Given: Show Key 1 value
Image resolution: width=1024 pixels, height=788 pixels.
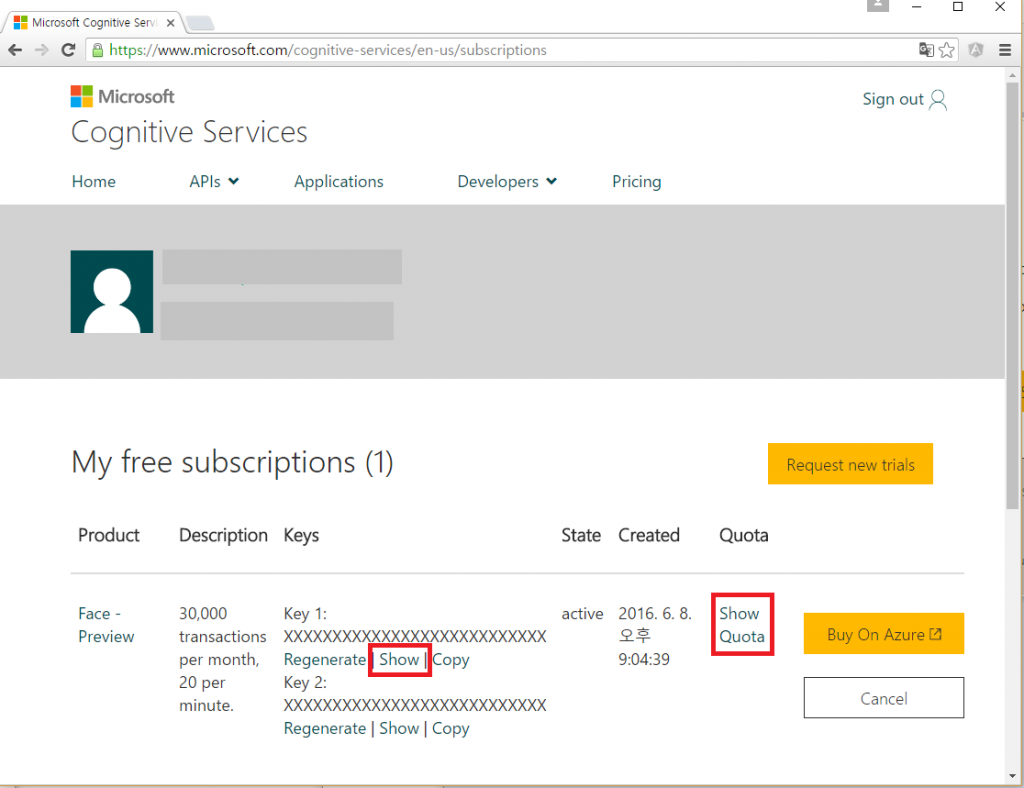Looking at the screenshot, I should point(399,660).
